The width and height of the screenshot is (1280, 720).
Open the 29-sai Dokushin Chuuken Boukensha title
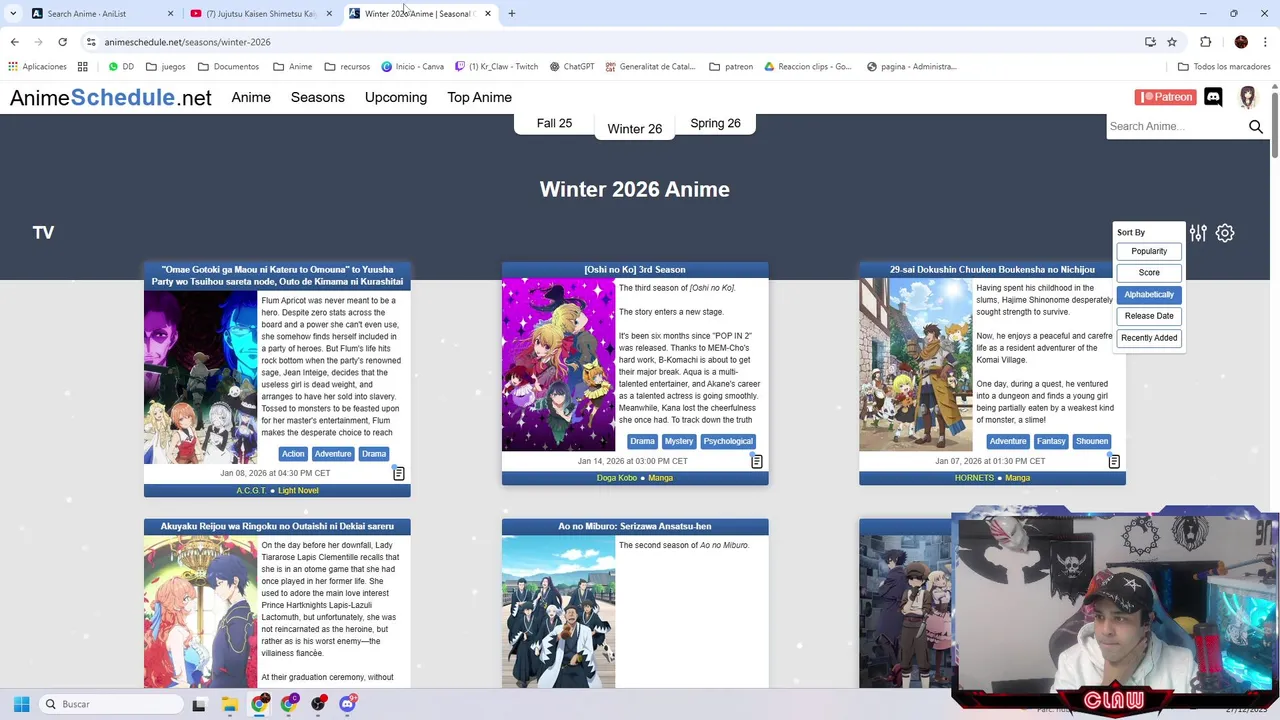click(992, 269)
